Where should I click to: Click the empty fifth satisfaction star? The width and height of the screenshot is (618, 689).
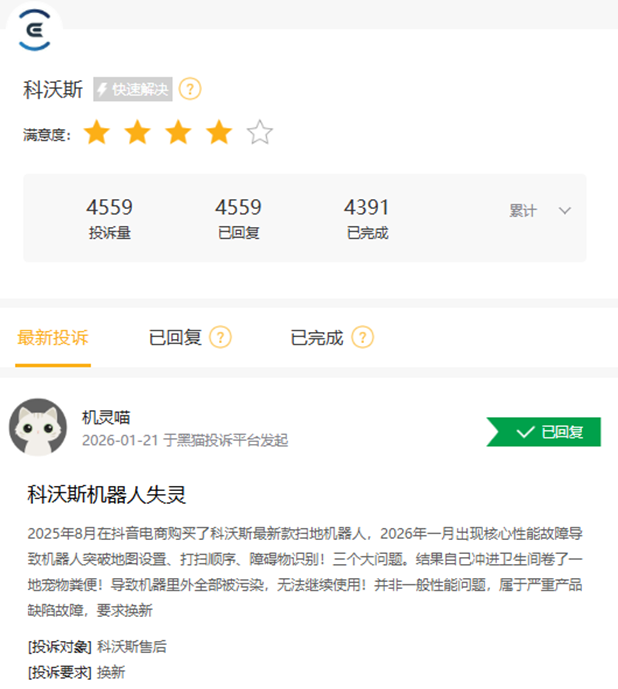(x=260, y=132)
